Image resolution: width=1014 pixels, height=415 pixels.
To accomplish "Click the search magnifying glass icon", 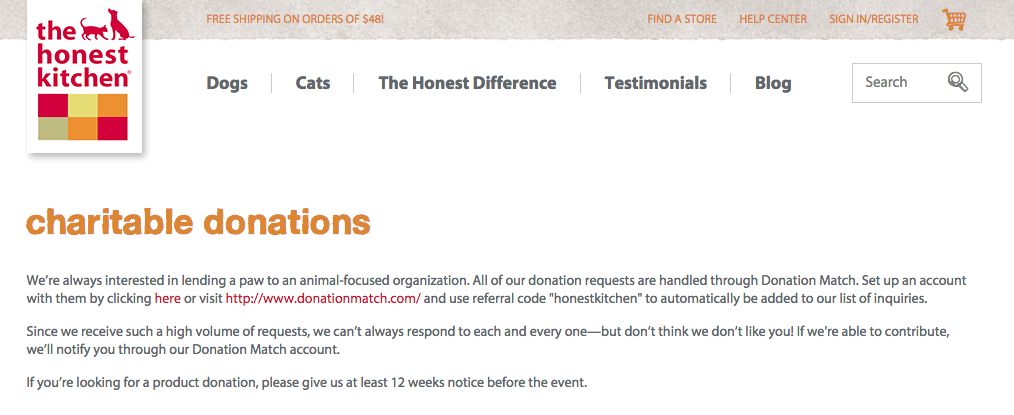I will coord(957,82).
